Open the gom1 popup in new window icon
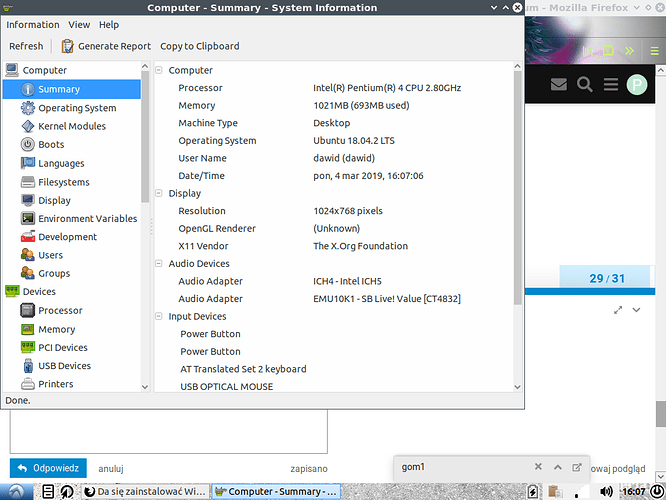This screenshot has width=666, height=500. point(576,467)
